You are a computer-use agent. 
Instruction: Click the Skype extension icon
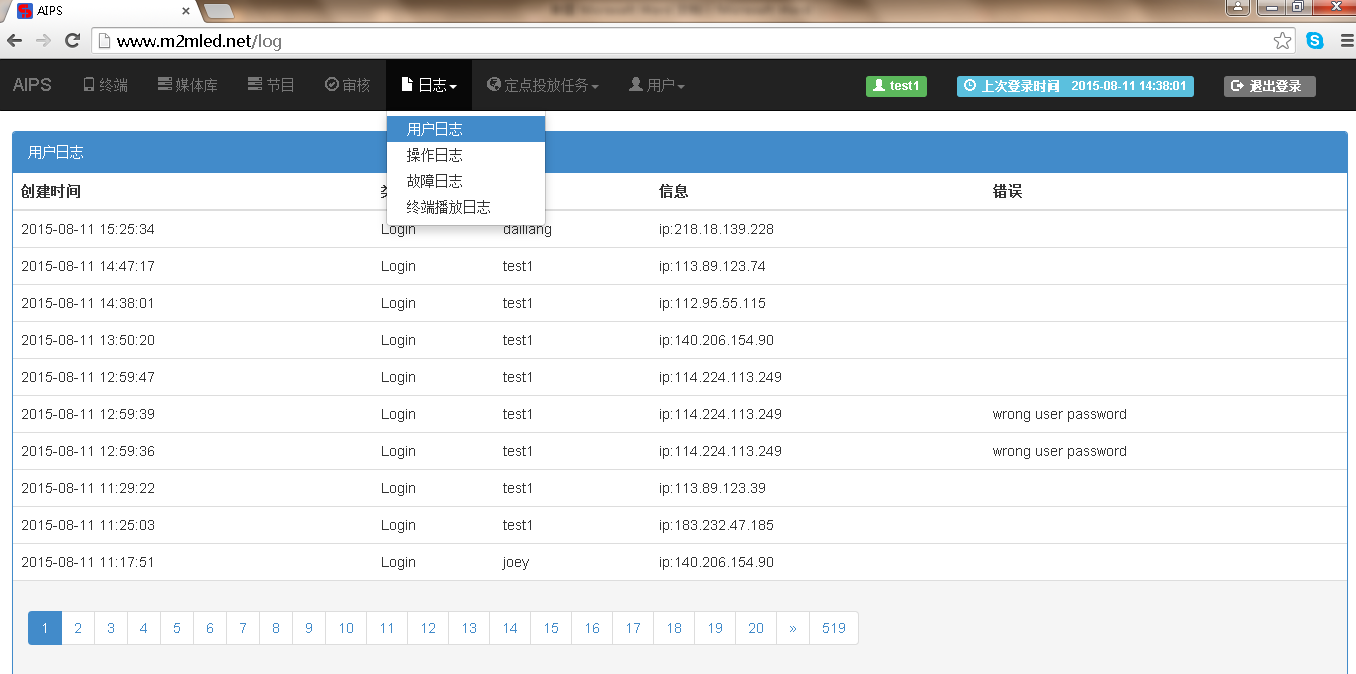pyautogui.click(x=1314, y=41)
